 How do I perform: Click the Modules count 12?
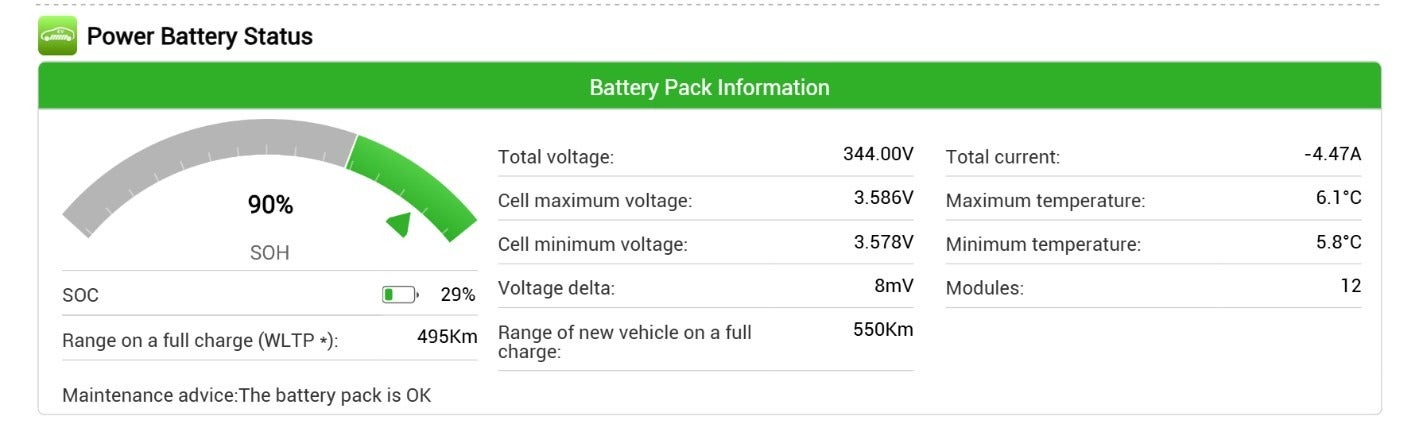1350,286
